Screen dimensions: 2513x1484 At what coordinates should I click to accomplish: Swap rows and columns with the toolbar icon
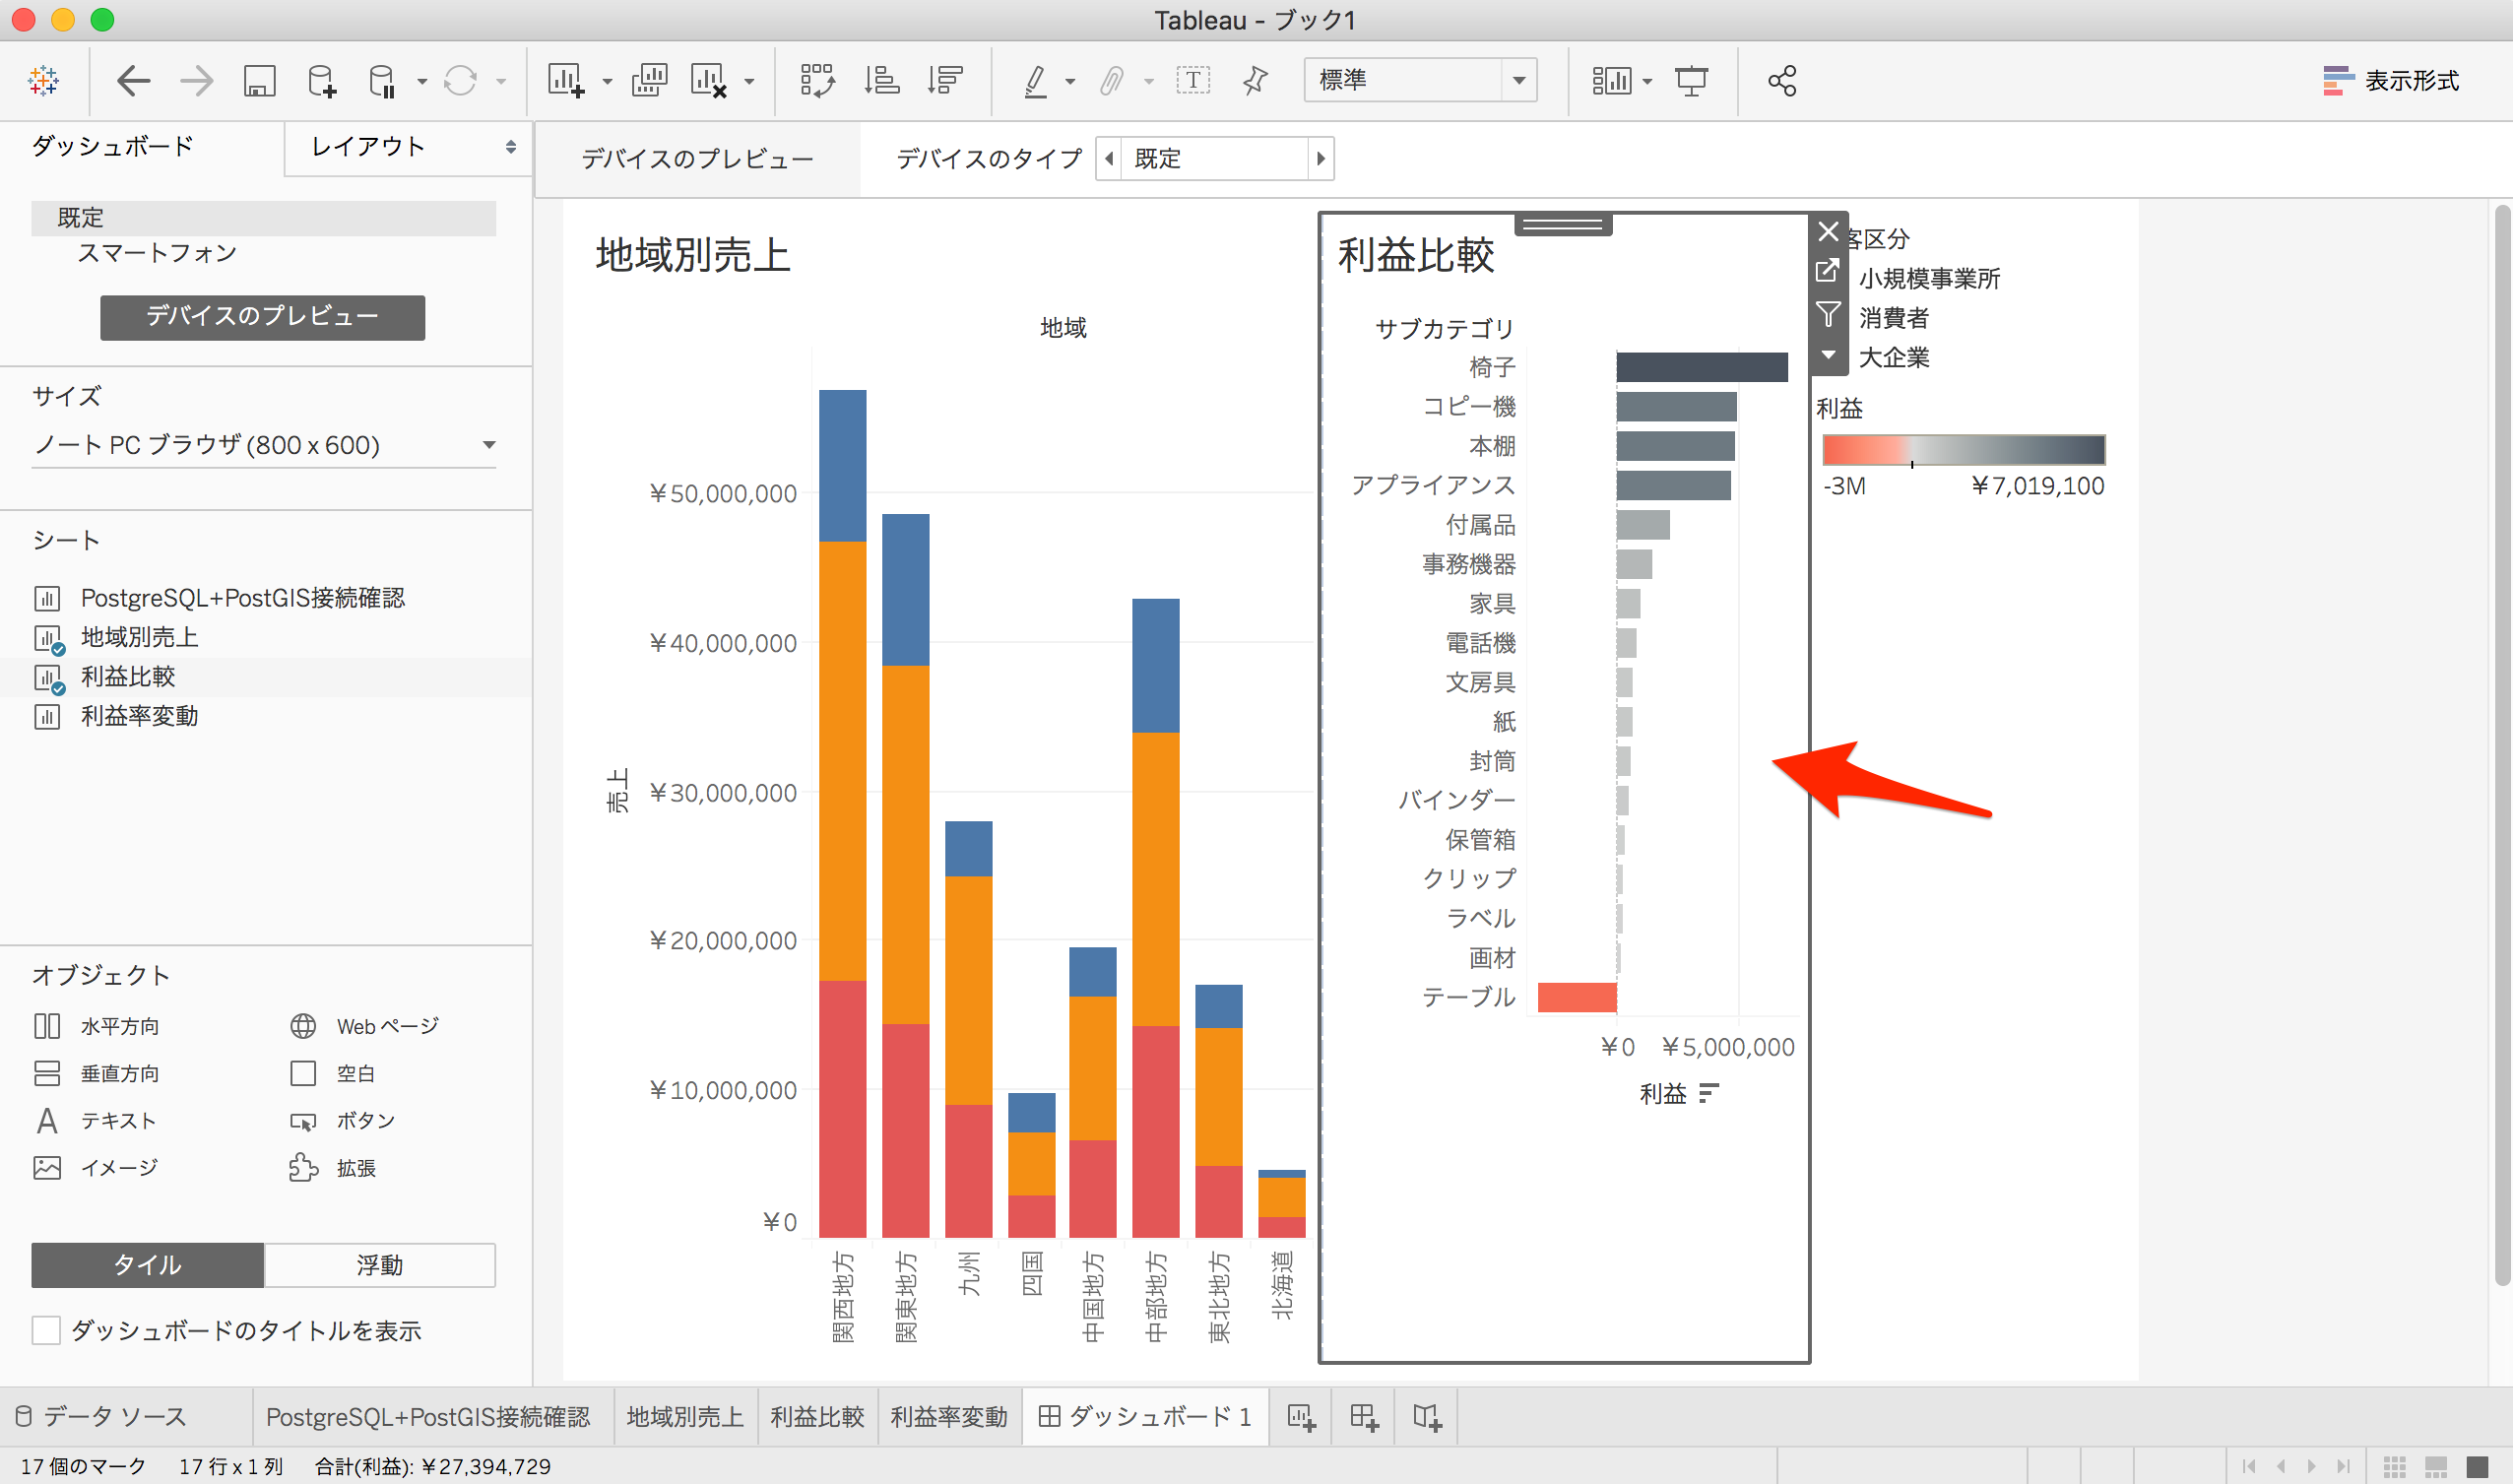click(818, 80)
